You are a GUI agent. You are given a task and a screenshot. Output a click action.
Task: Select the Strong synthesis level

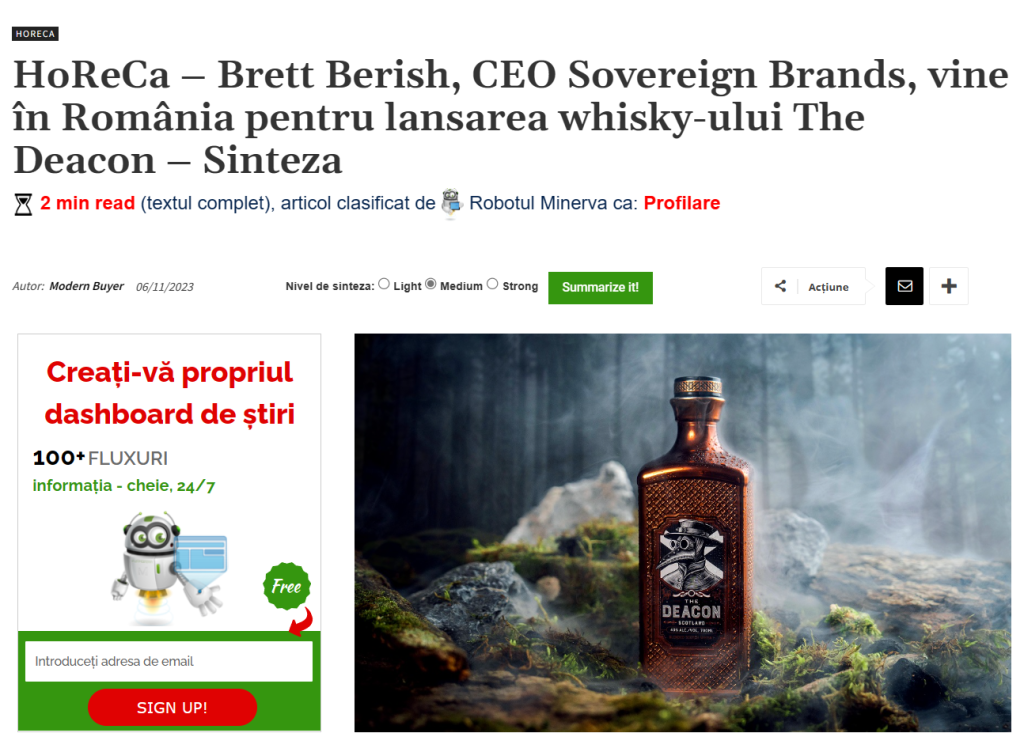coord(492,284)
